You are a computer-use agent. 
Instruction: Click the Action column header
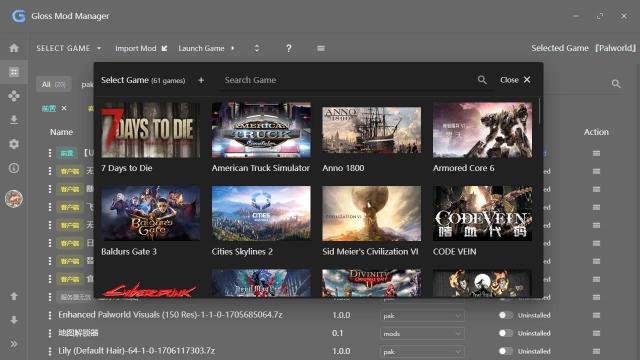596,132
